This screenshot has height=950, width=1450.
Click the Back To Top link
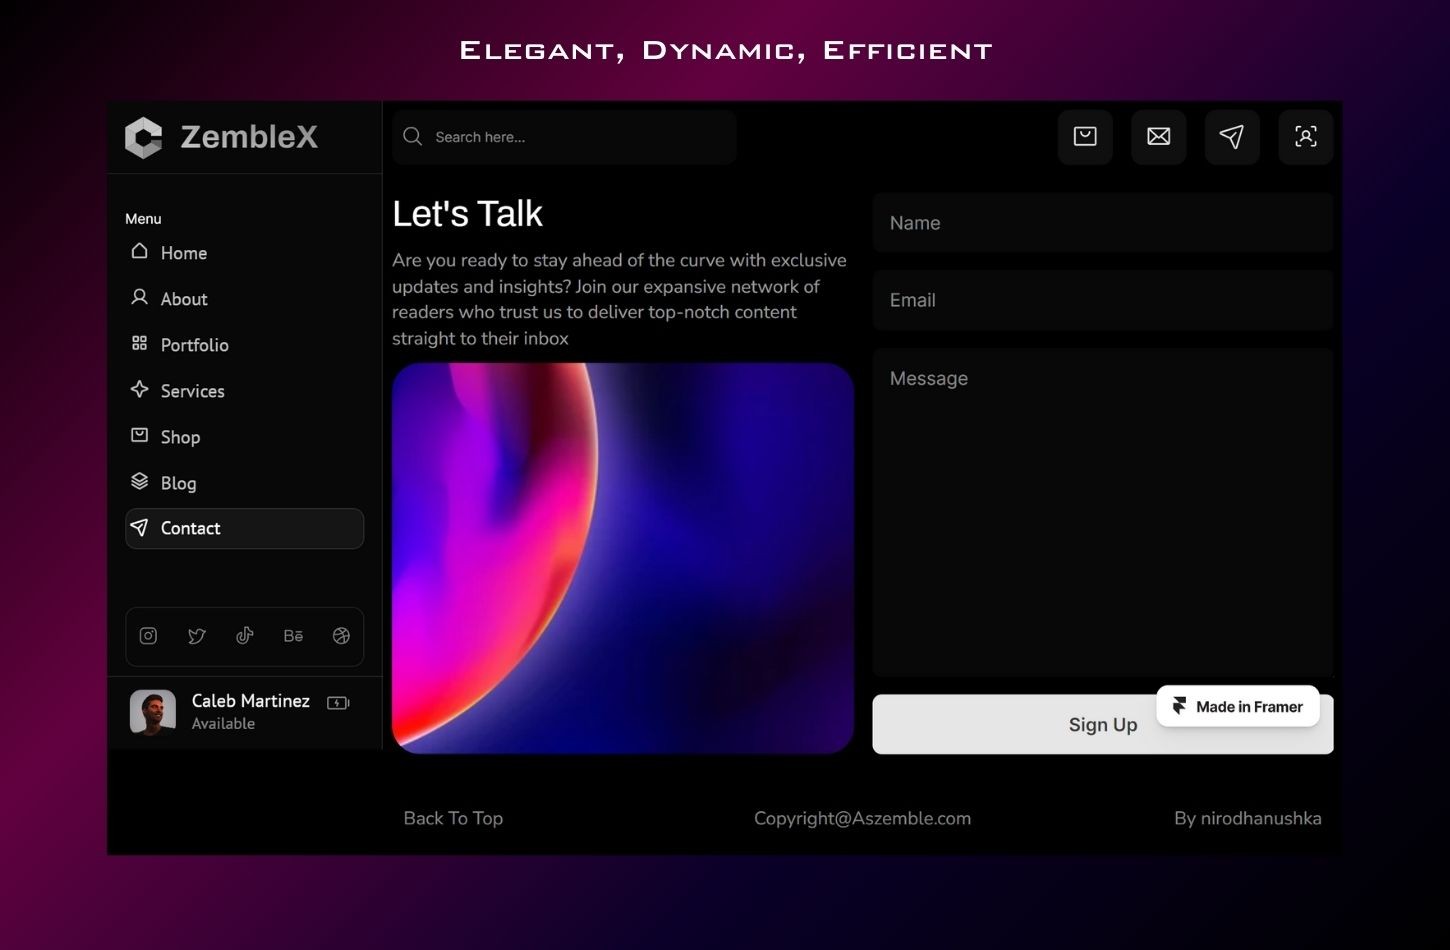(453, 818)
